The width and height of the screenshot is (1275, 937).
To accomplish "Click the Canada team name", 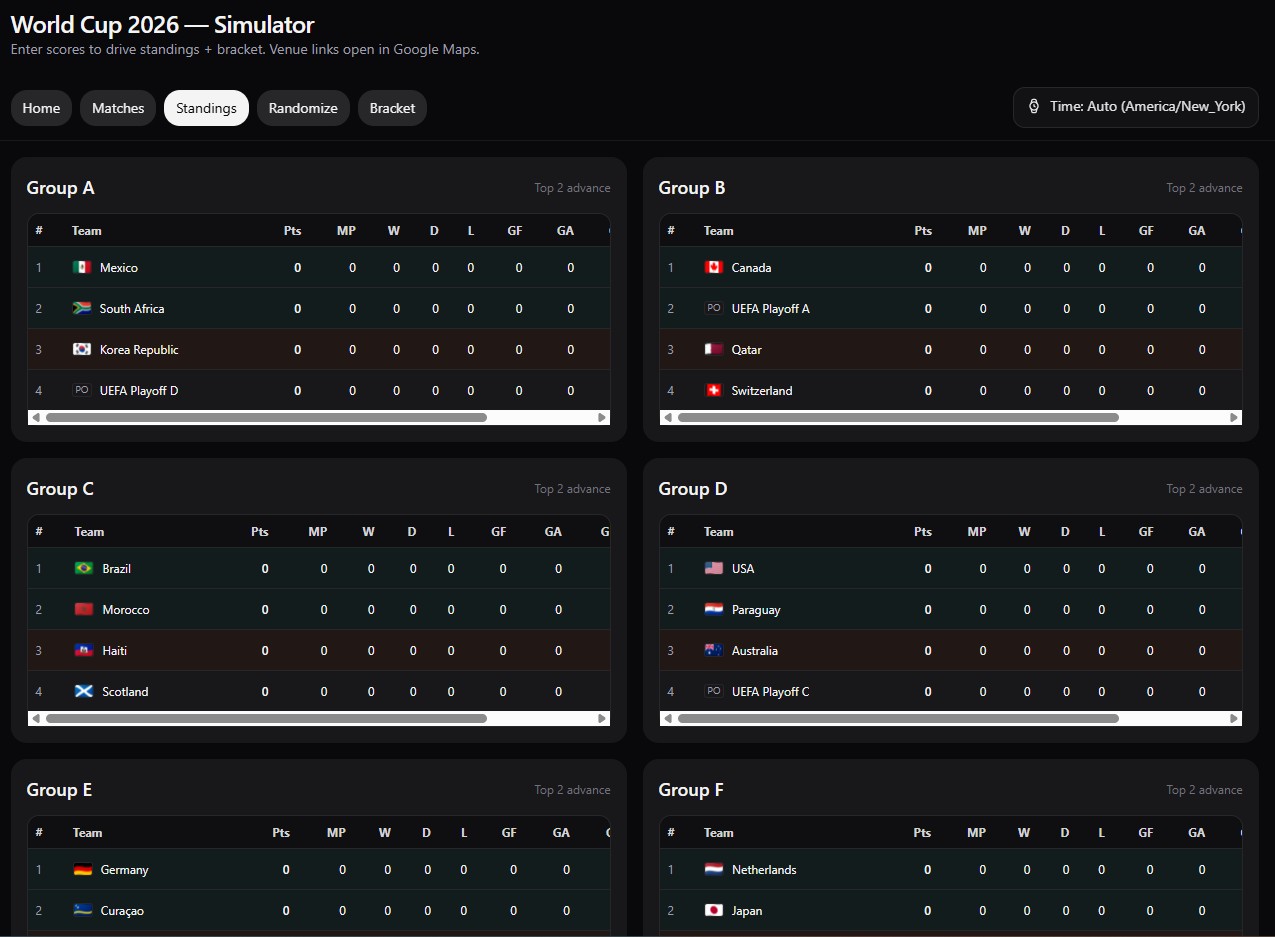I will click(x=751, y=267).
